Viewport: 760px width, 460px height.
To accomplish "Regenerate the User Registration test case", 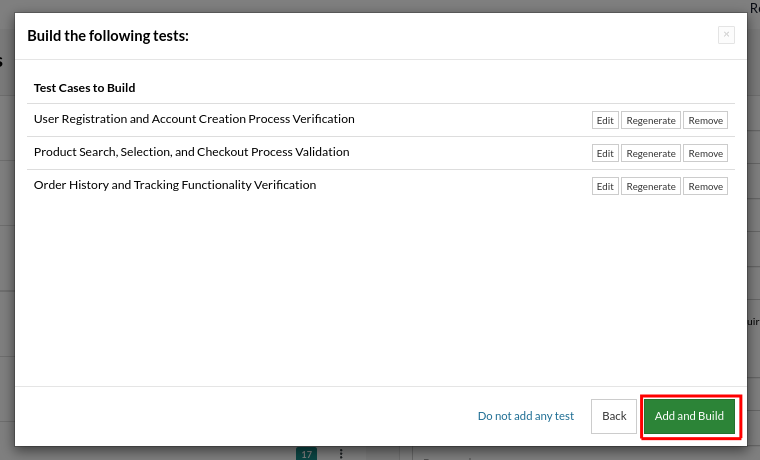I will (650, 121).
